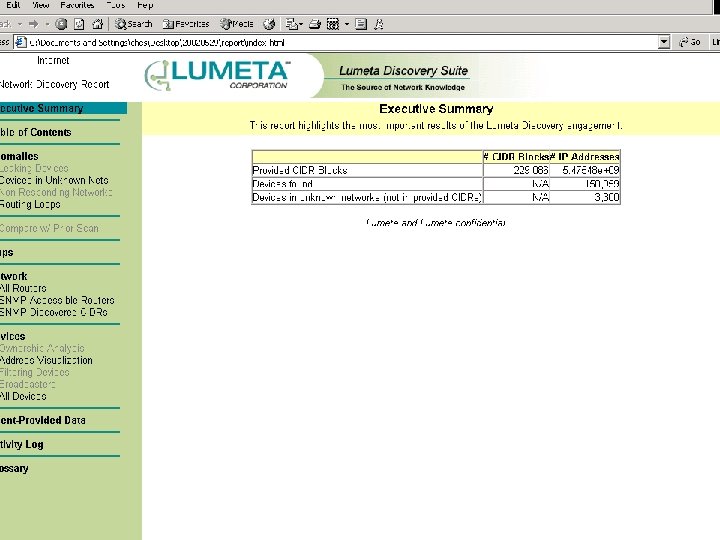720x540 pixels.
Task: Open the Favorites menu
Action: point(77,5)
